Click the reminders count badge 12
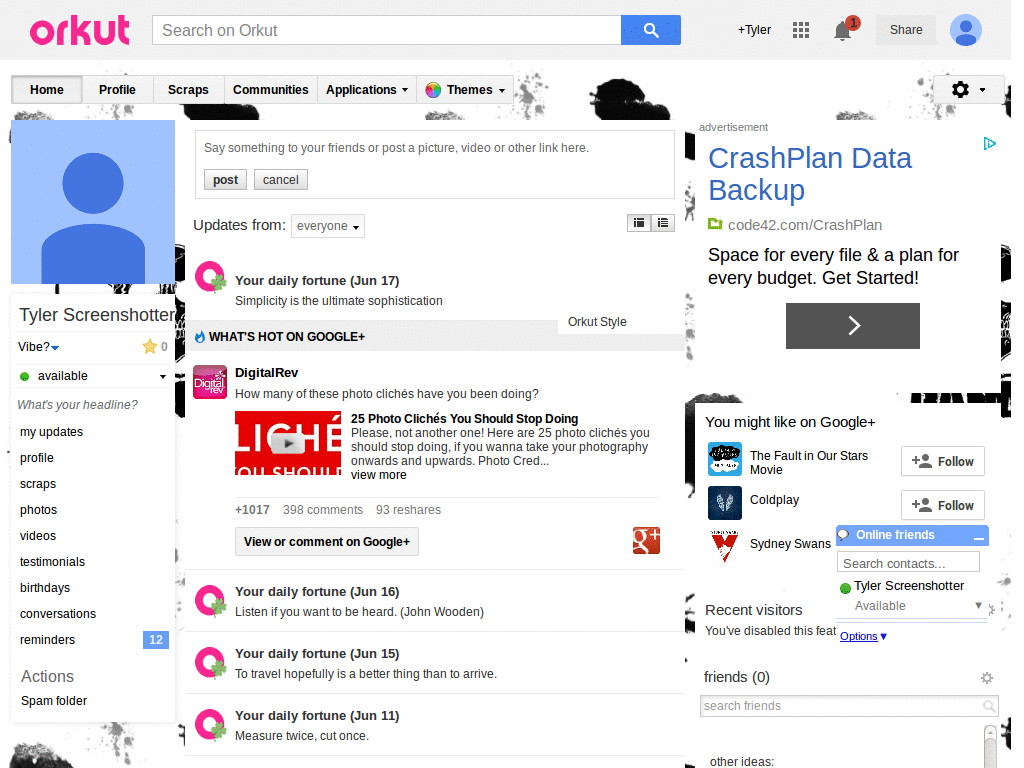The image size is (1024, 768). pos(155,640)
